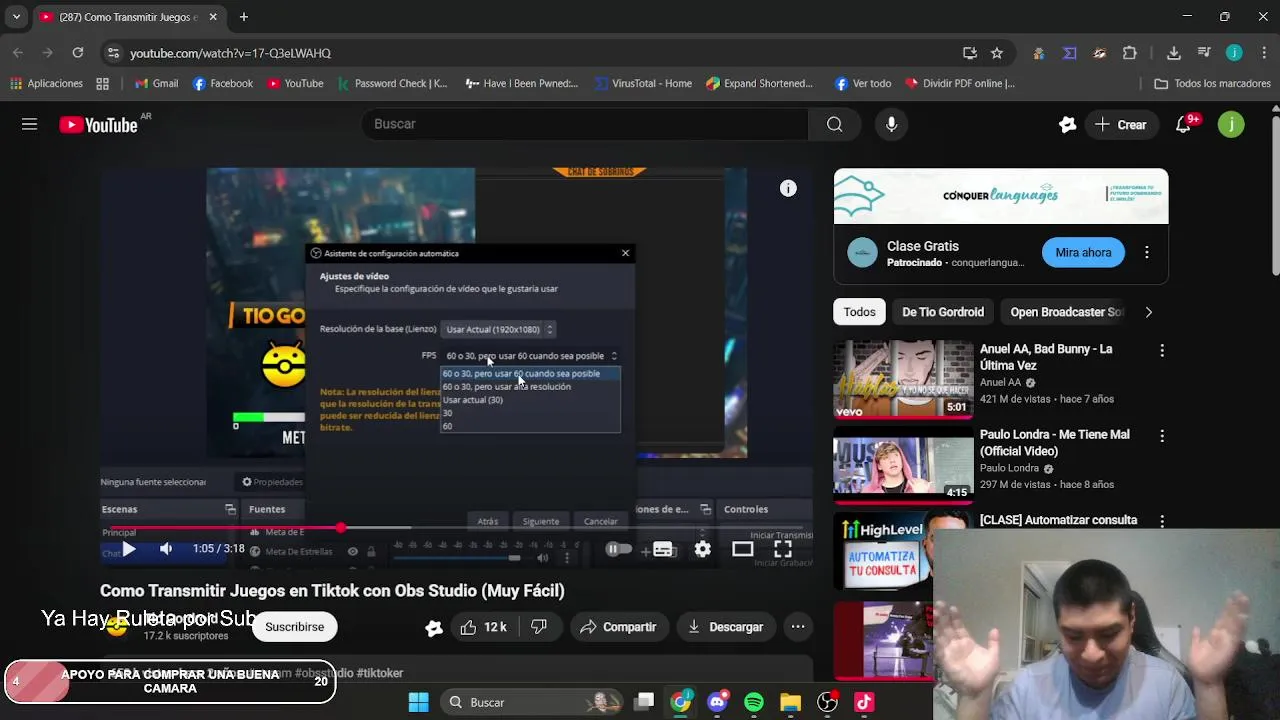Viewport: 1280px width, 720px height.
Task: Open the media control icon in Chrome
Action: tap(1204, 53)
